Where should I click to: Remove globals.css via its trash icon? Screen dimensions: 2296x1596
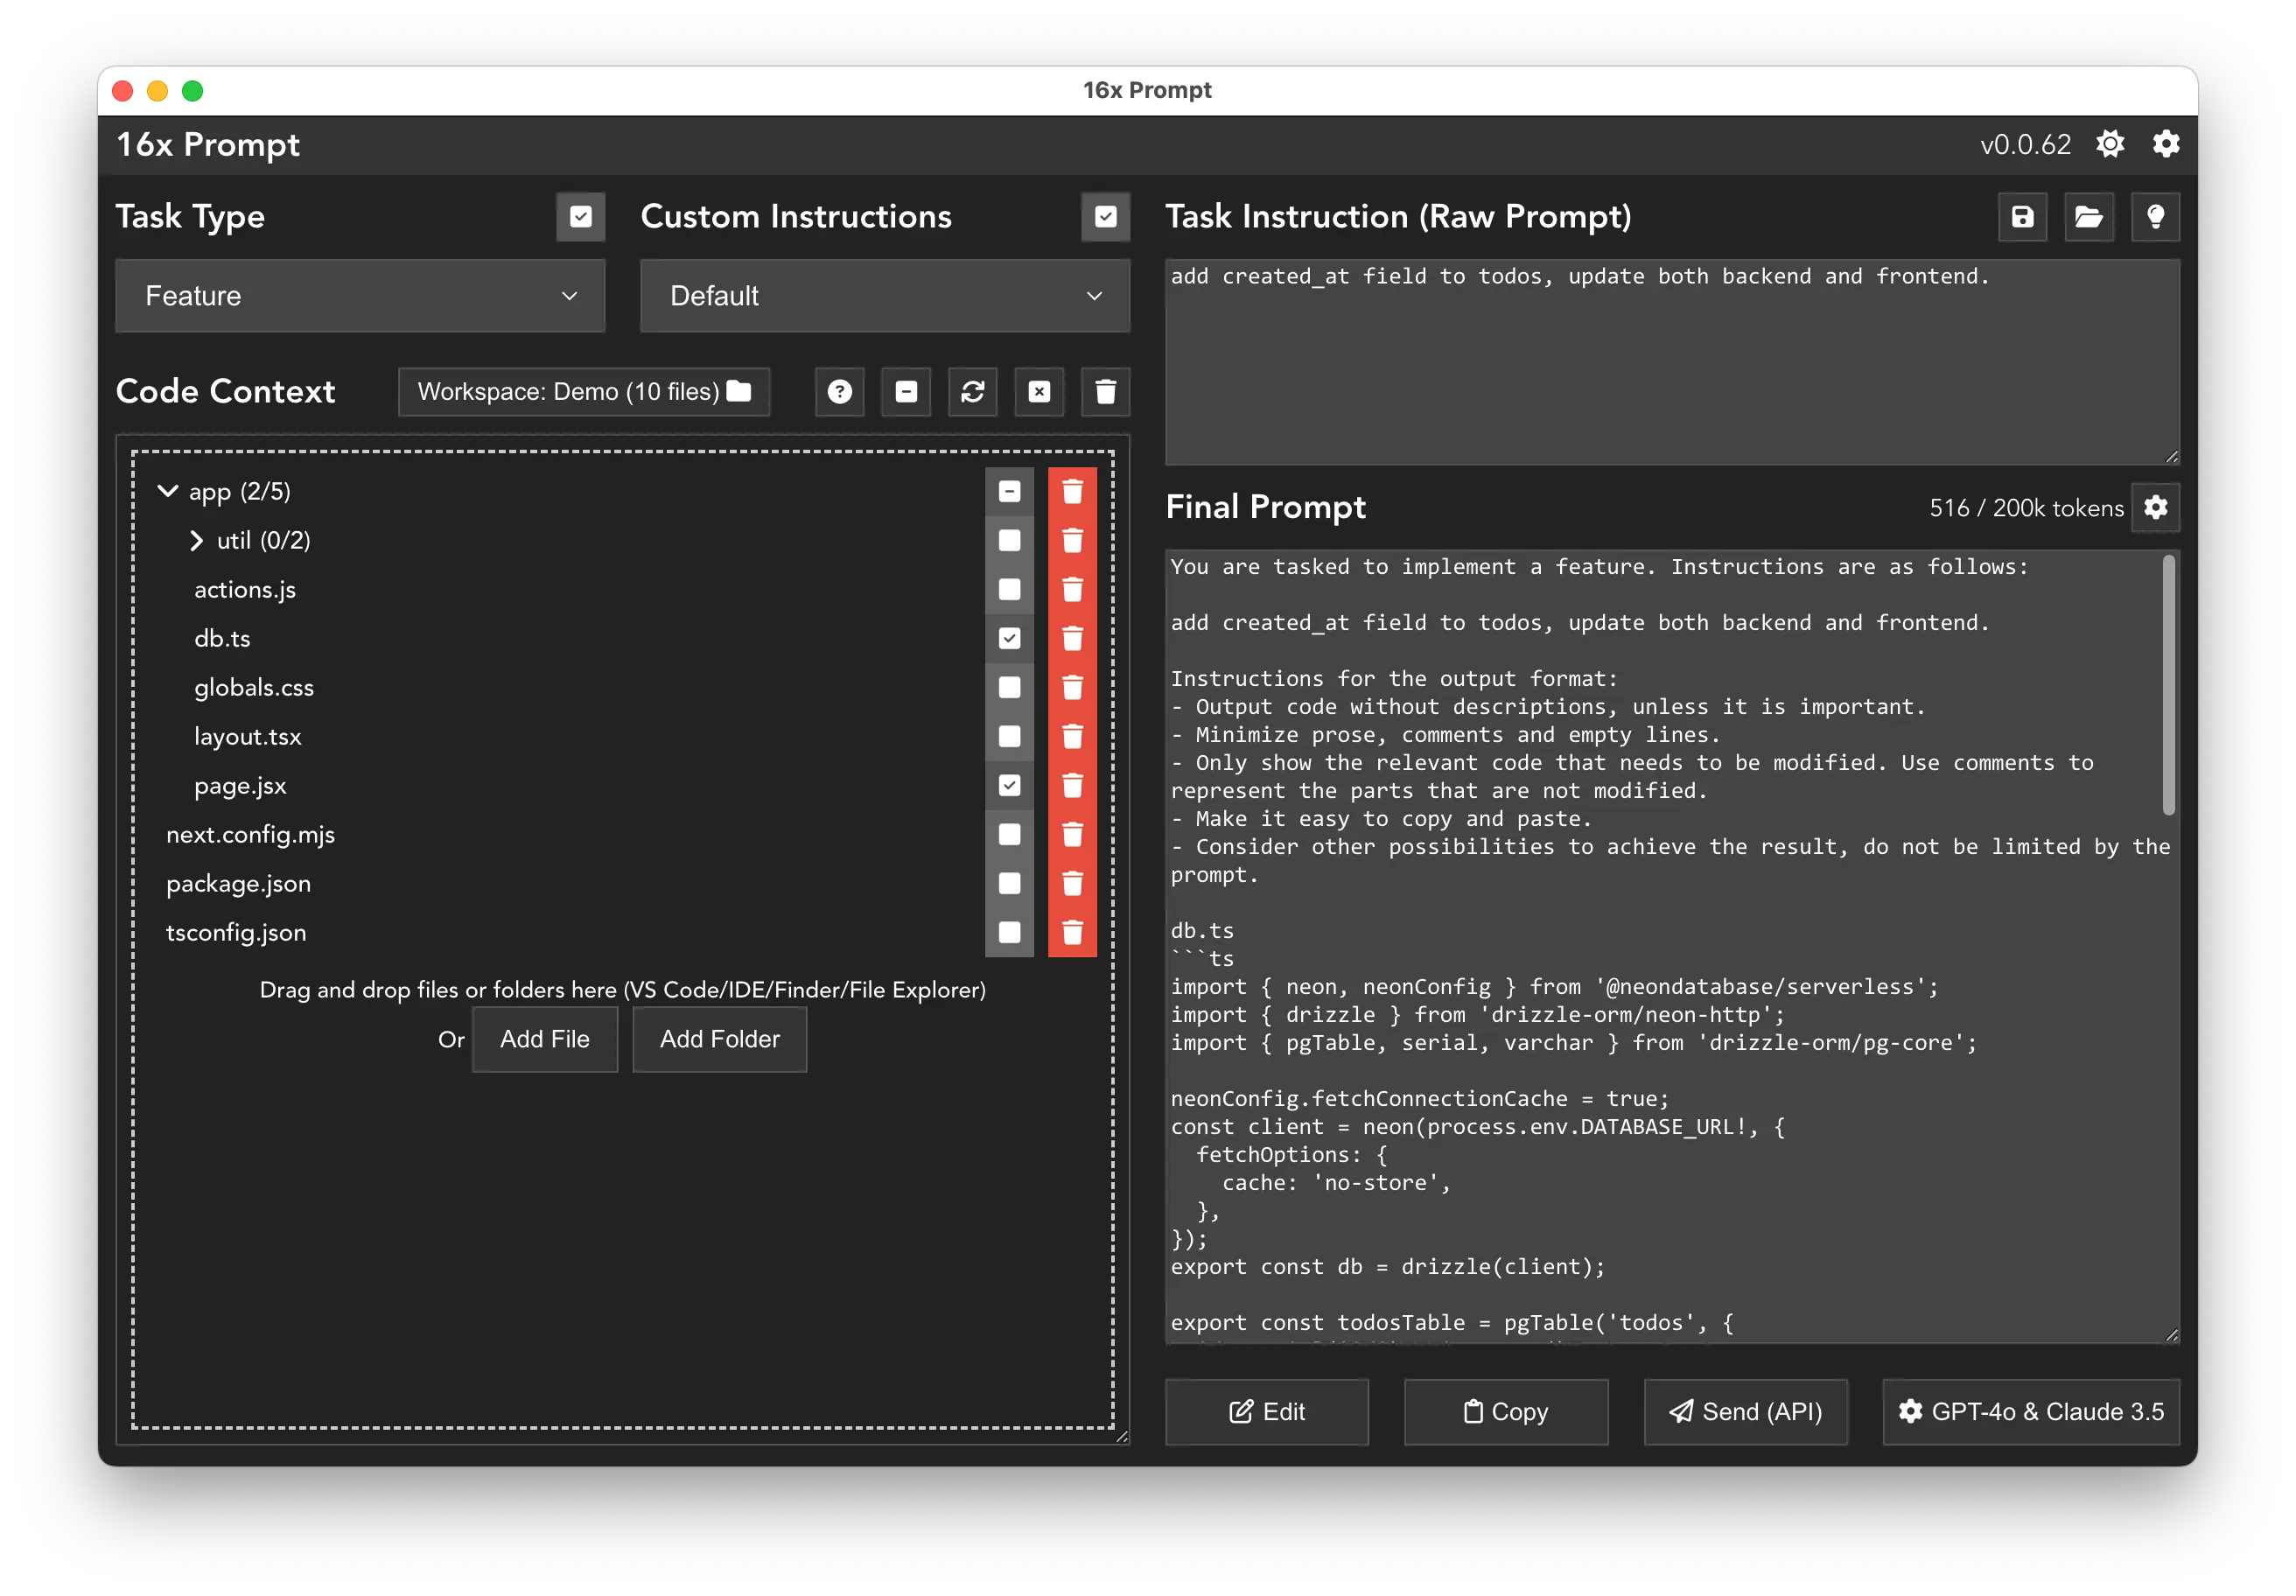(x=1072, y=687)
